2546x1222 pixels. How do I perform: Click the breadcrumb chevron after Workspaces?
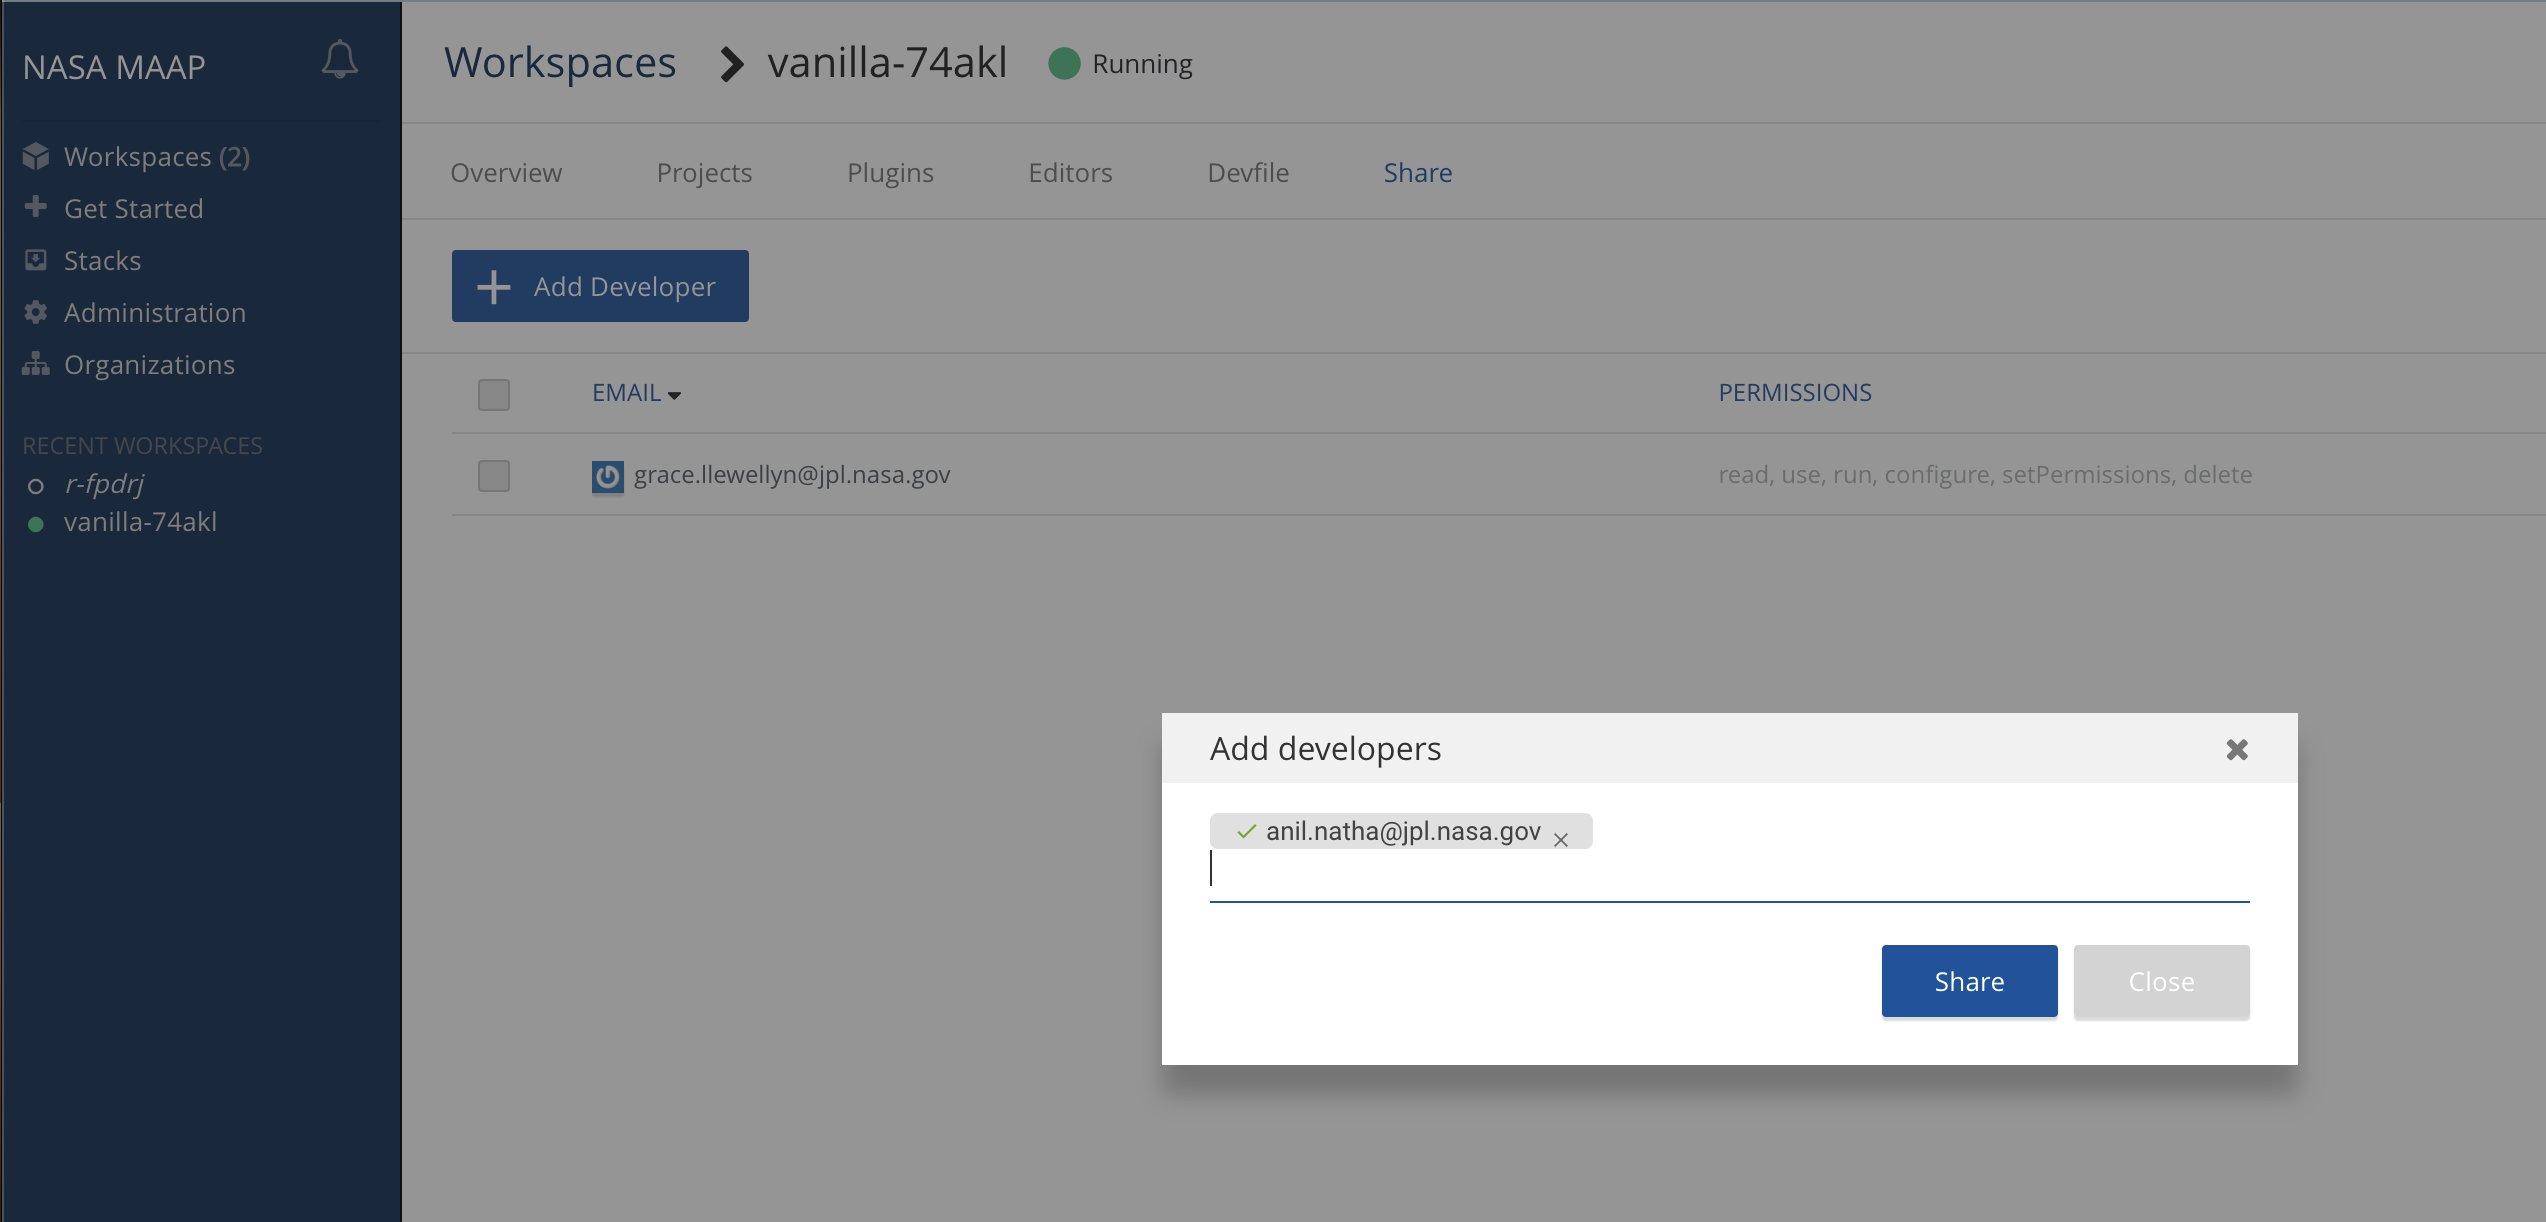732,64
